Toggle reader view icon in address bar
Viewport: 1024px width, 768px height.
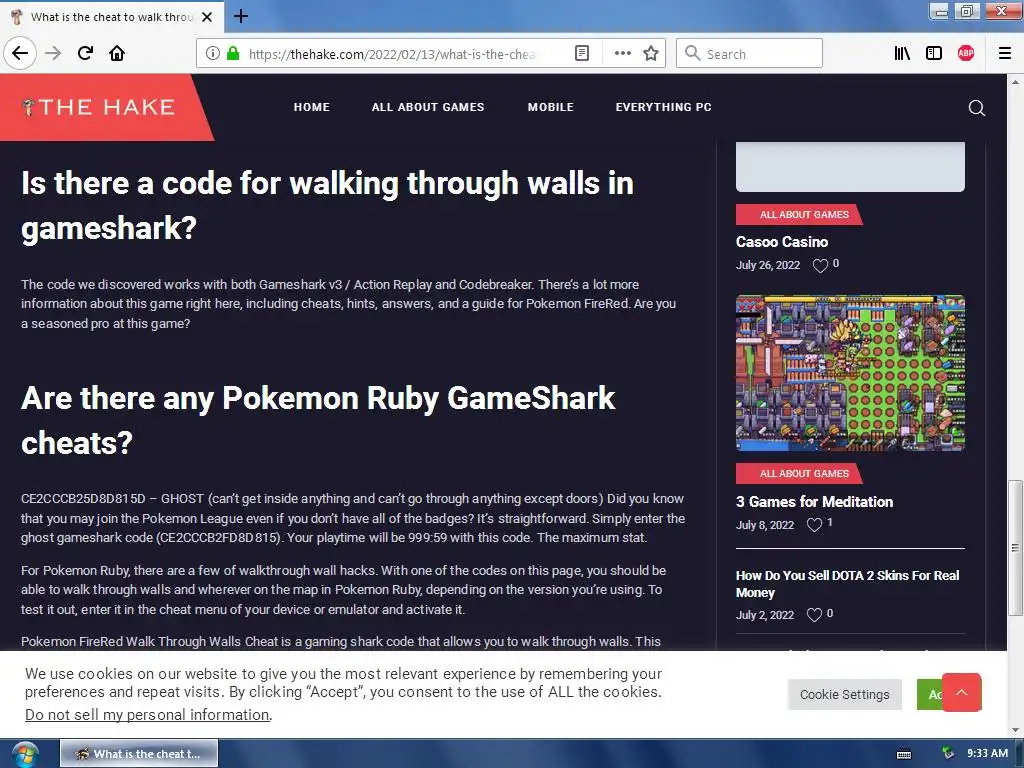coord(582,53)
